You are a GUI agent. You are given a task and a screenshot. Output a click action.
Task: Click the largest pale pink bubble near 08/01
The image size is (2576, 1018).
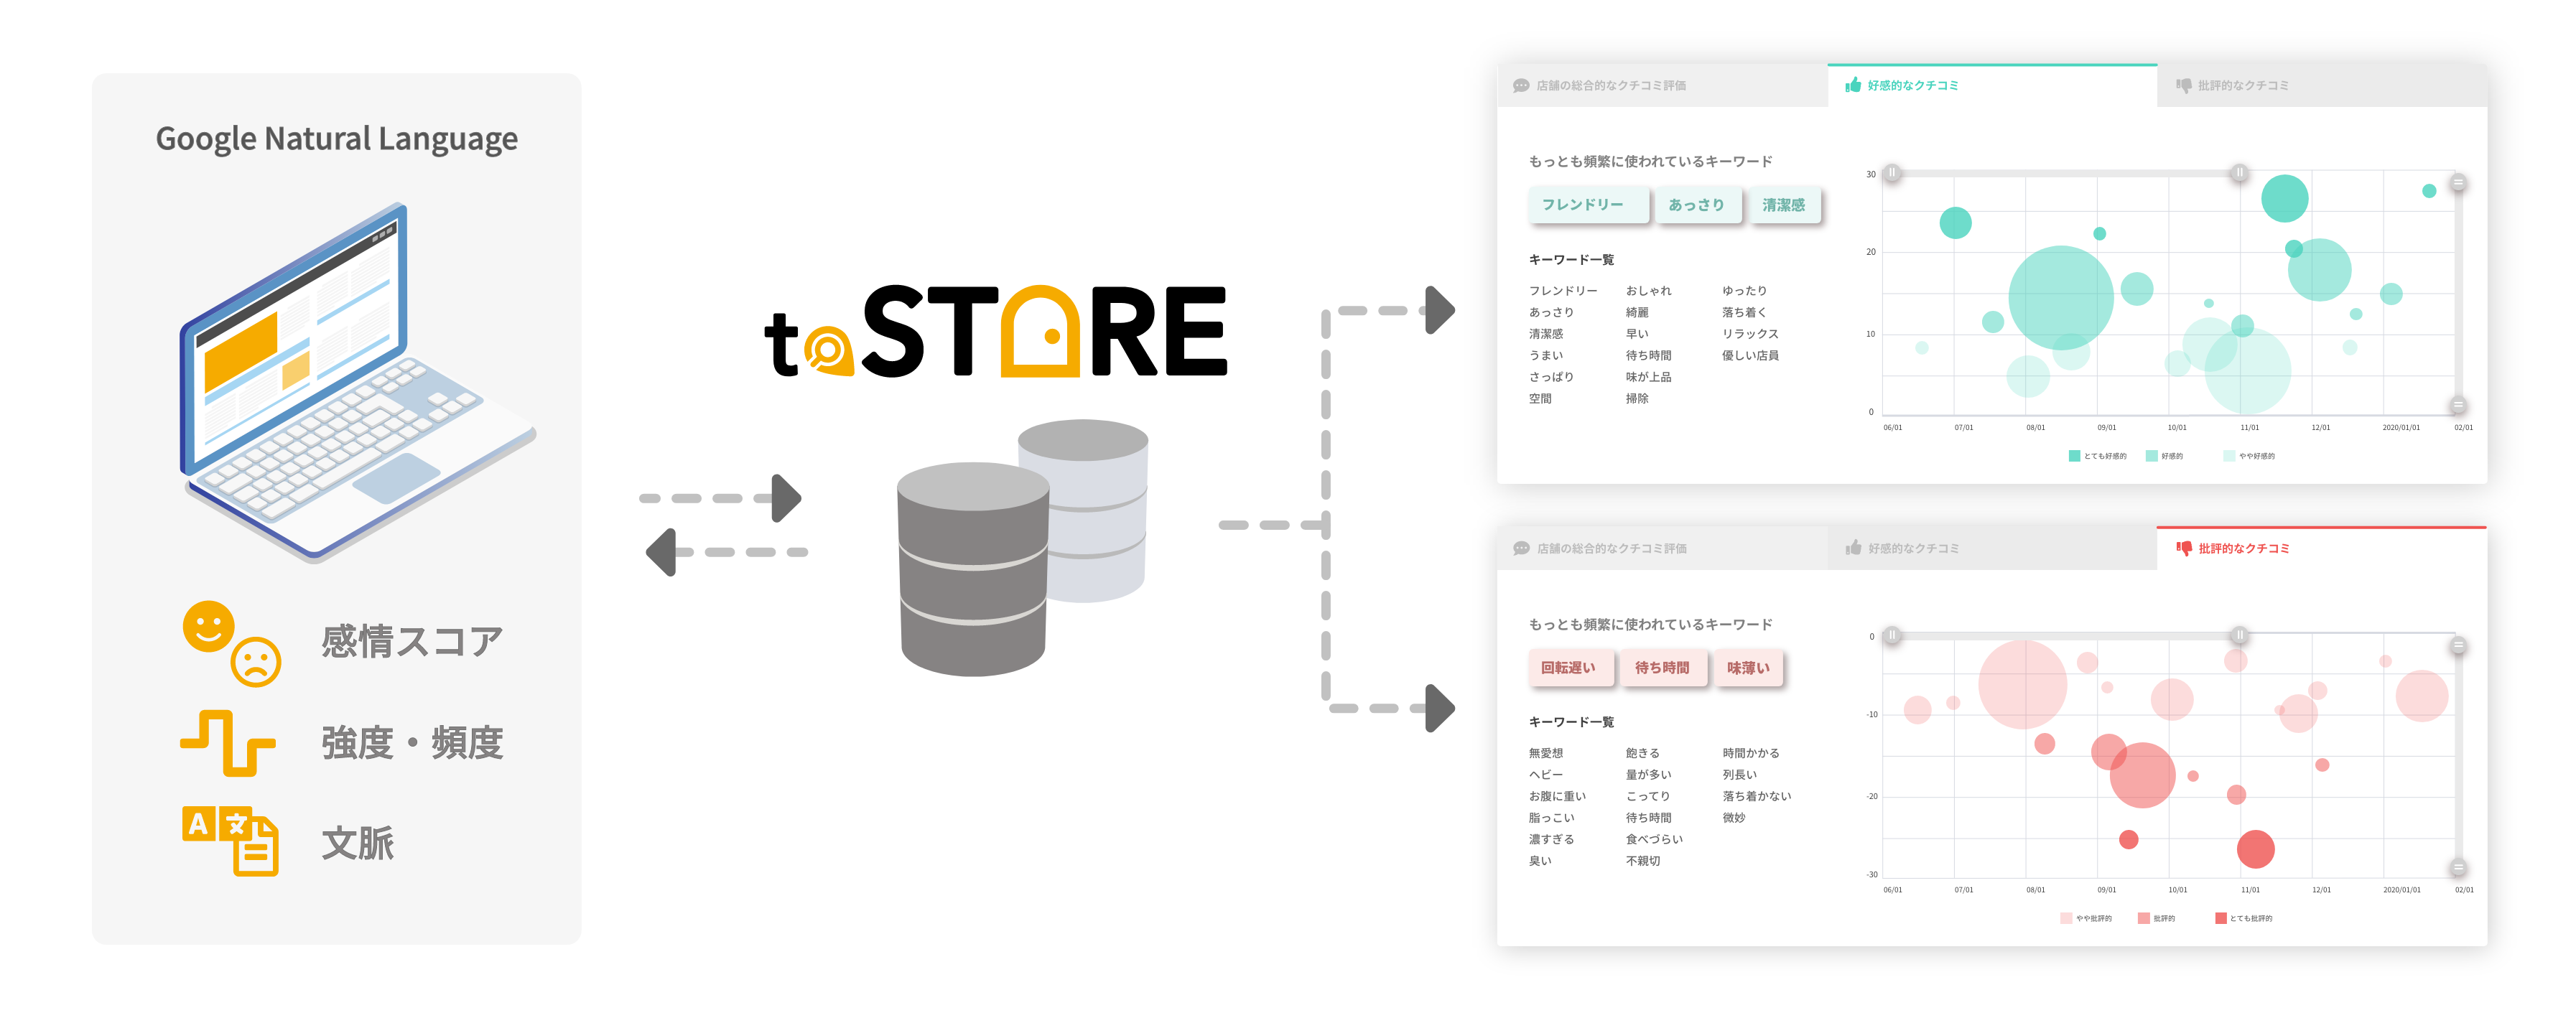[x=2023, y=685]
